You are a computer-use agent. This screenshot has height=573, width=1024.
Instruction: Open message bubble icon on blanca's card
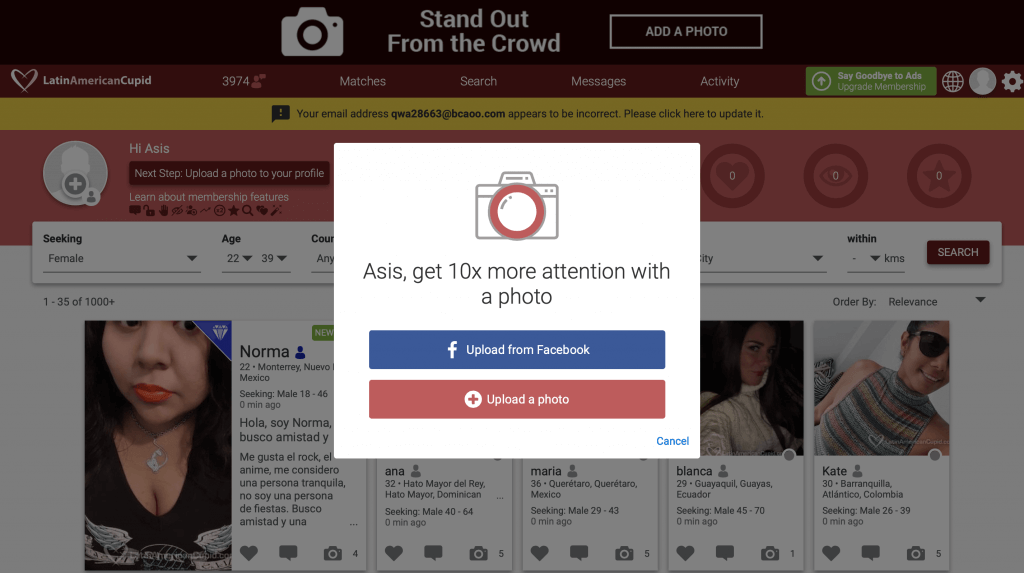click(x=725, y=553)
